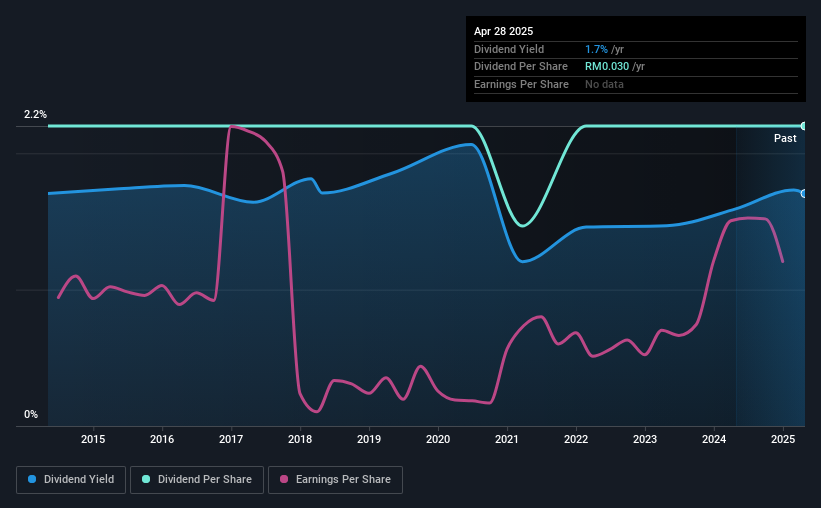Screen dimensions: 821x508
Task: Click the 2023 x-axis label
Action: (x=645, y=439)
